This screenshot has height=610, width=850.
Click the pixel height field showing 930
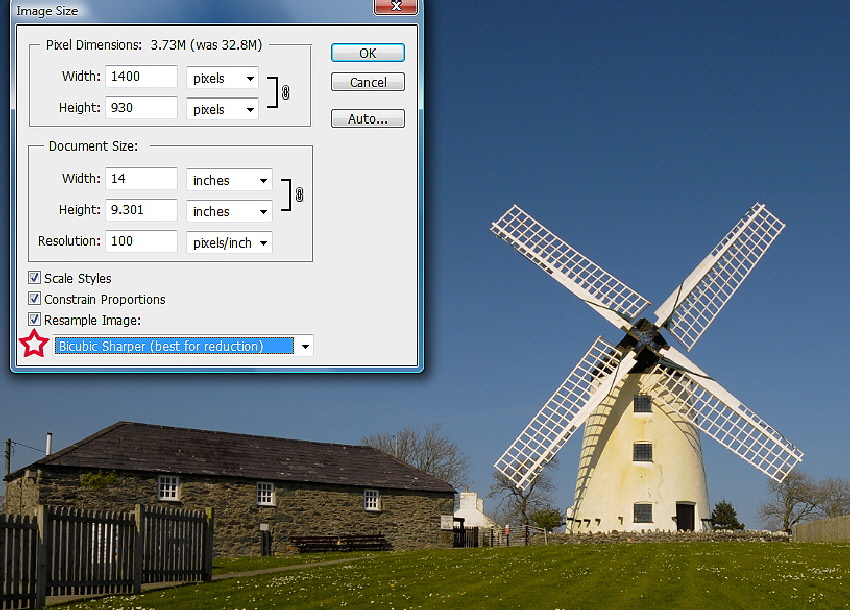point(141,107)
